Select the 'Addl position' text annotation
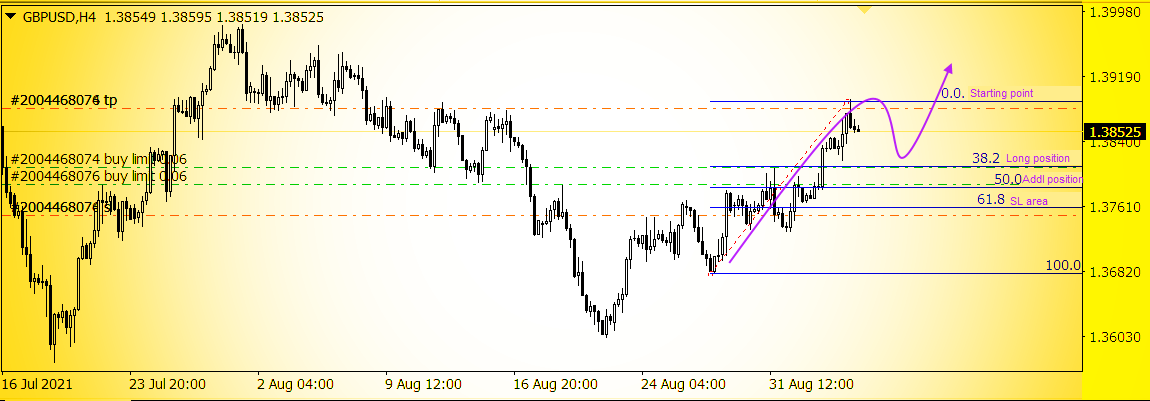Viewport: 1150px width, 401px height. (1051, 180)
